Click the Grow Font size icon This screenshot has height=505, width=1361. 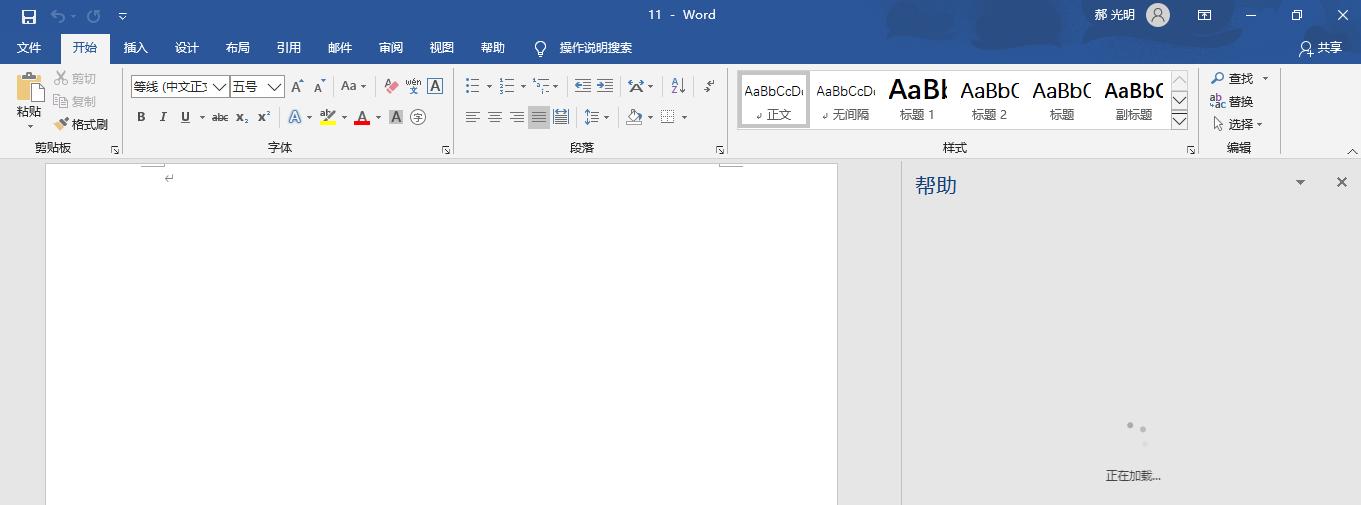297,87
